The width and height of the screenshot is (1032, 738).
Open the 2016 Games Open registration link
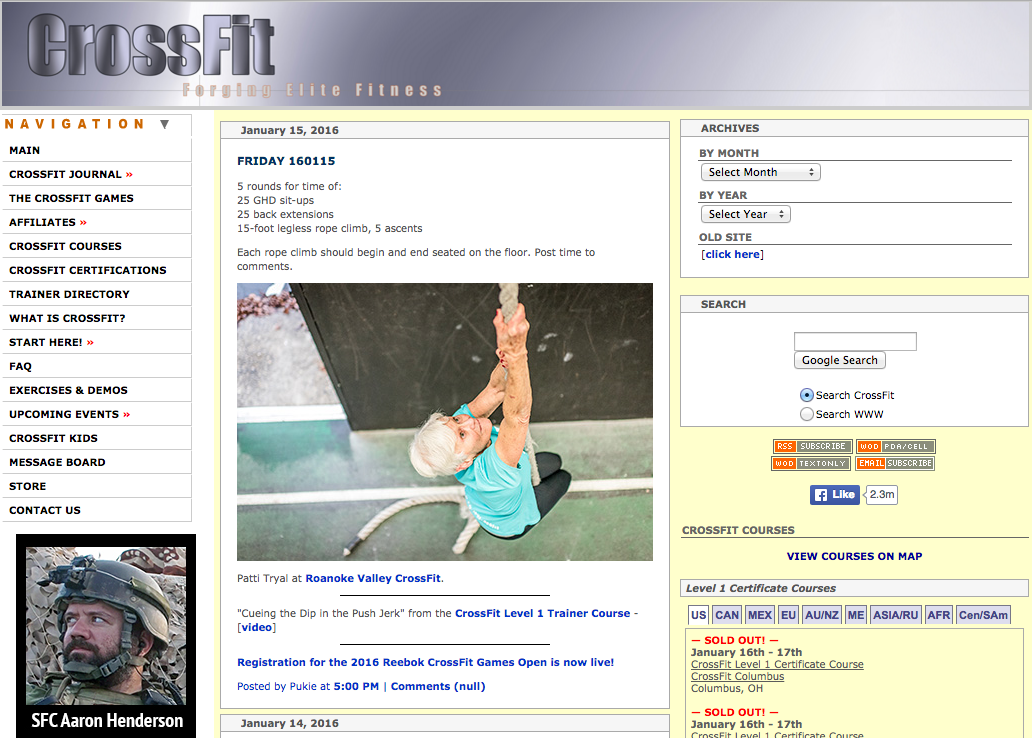425,662
